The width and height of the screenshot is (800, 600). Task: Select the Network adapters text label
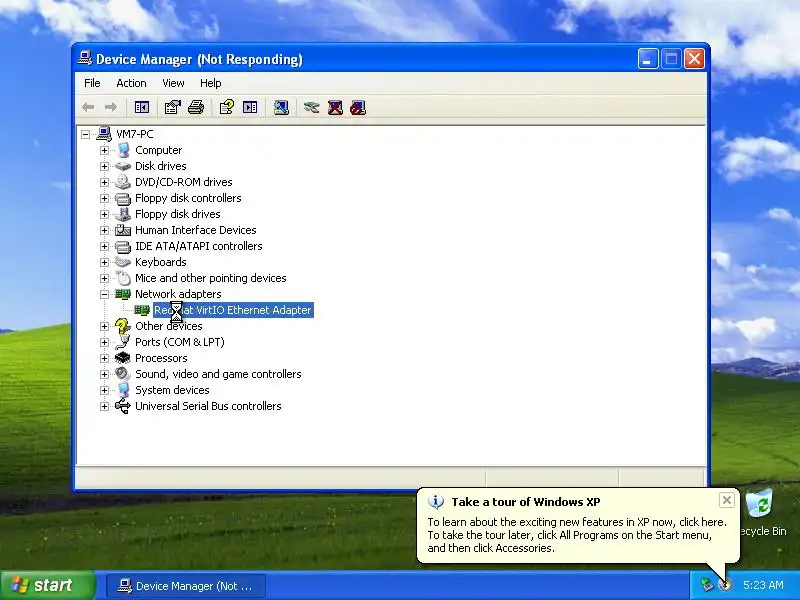[x=178, y=294]
